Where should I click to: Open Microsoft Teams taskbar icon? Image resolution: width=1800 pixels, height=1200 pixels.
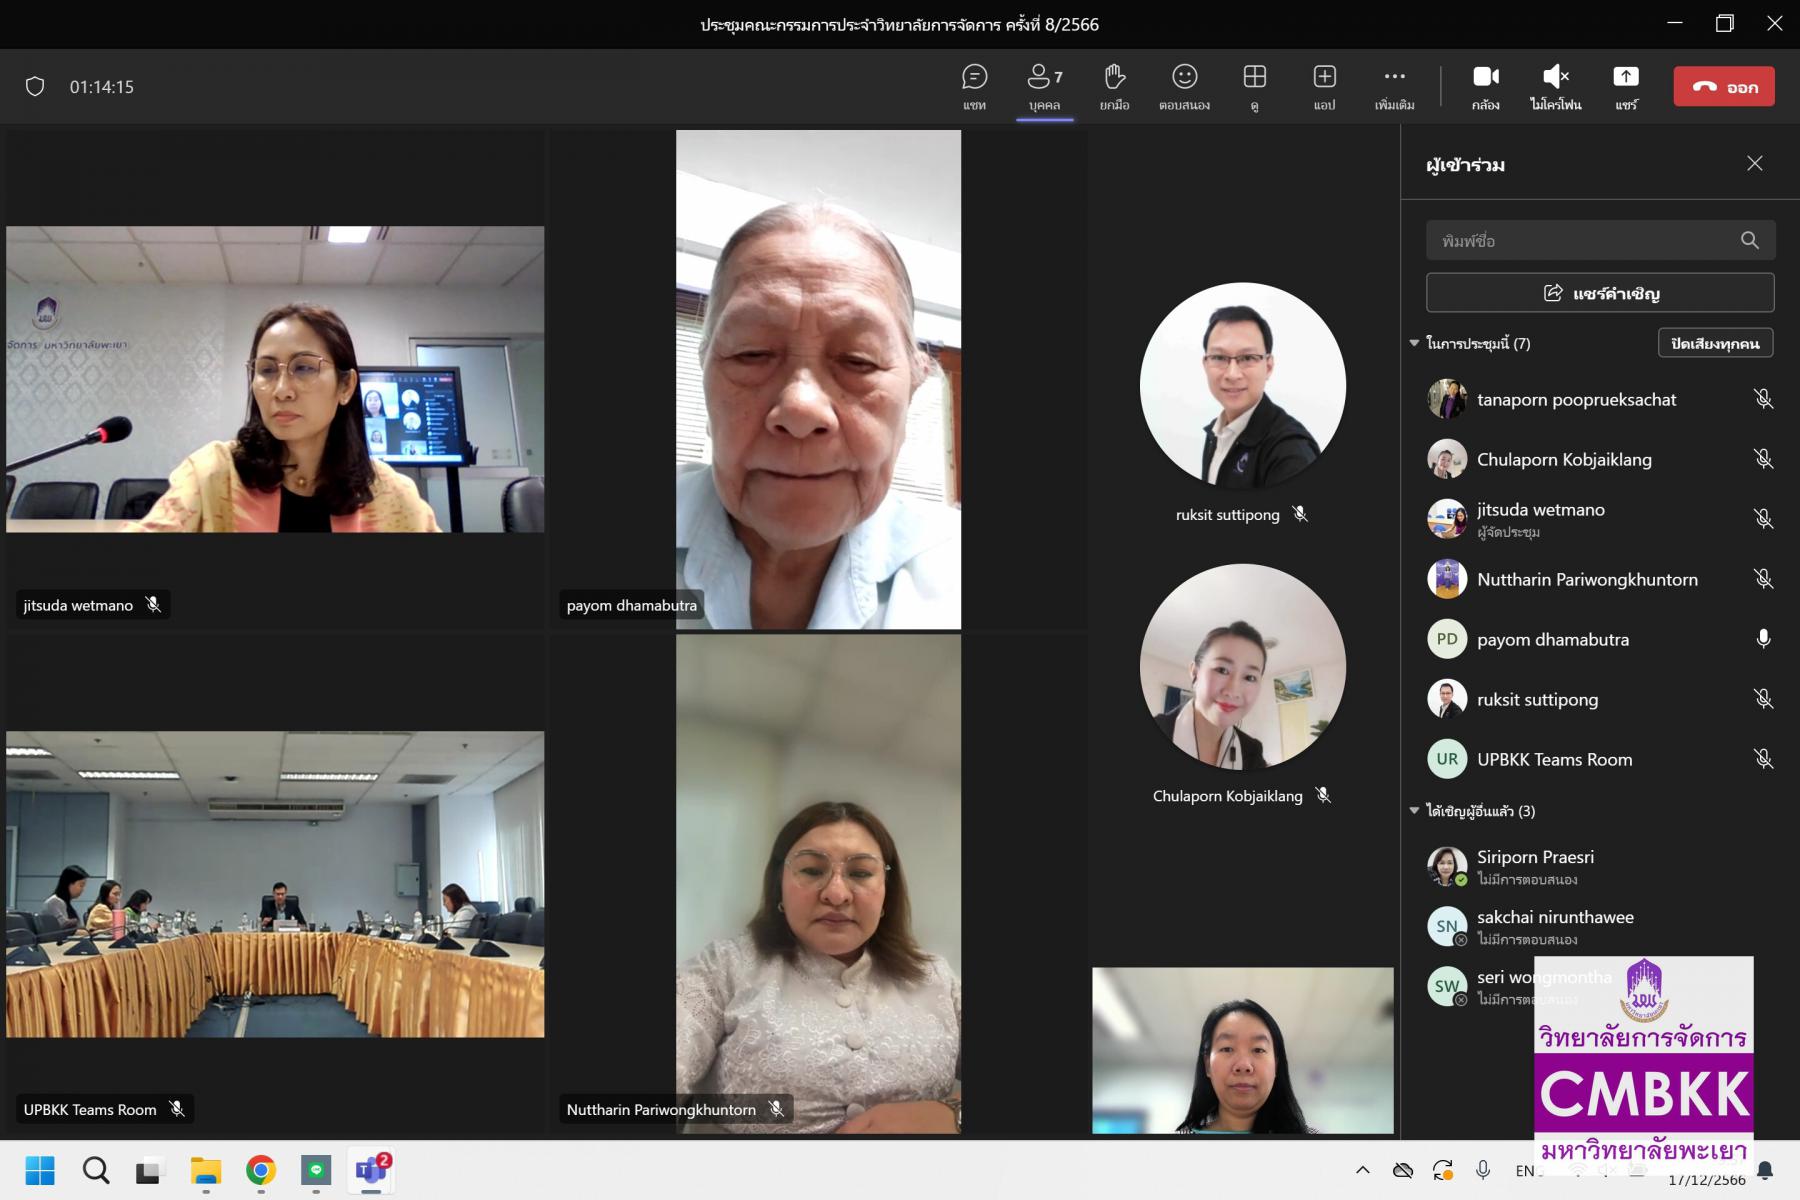coord(371,1170)
